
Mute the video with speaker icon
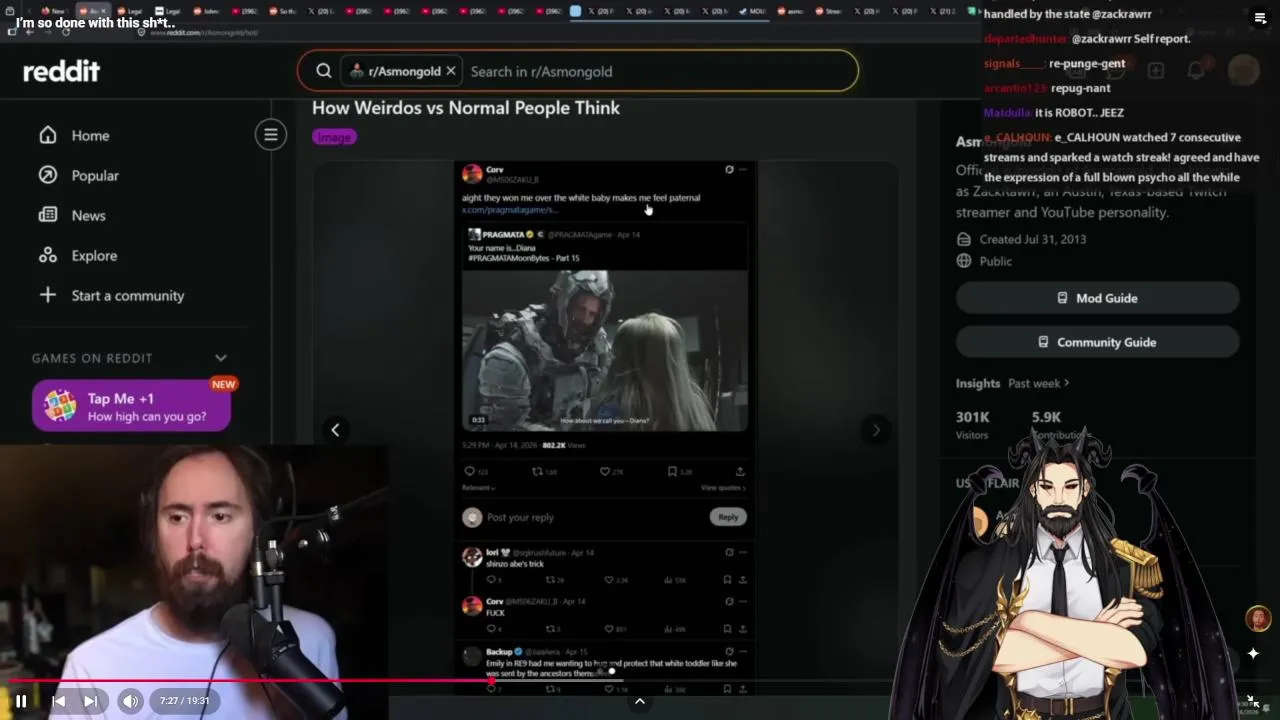(130, 701)
